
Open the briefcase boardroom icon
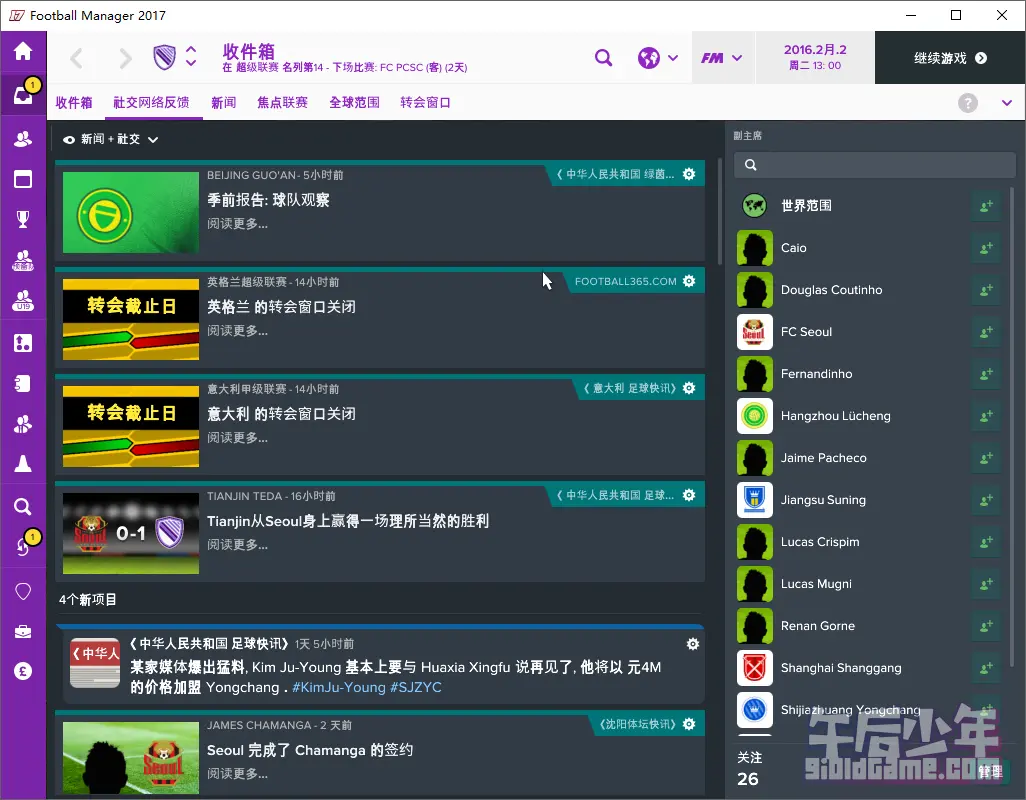click(x=23, y=631)
